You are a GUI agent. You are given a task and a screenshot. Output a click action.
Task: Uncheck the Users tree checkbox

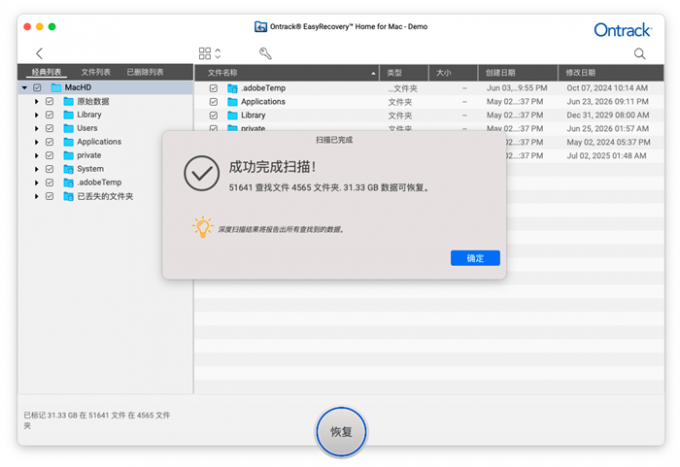[49, 128]
